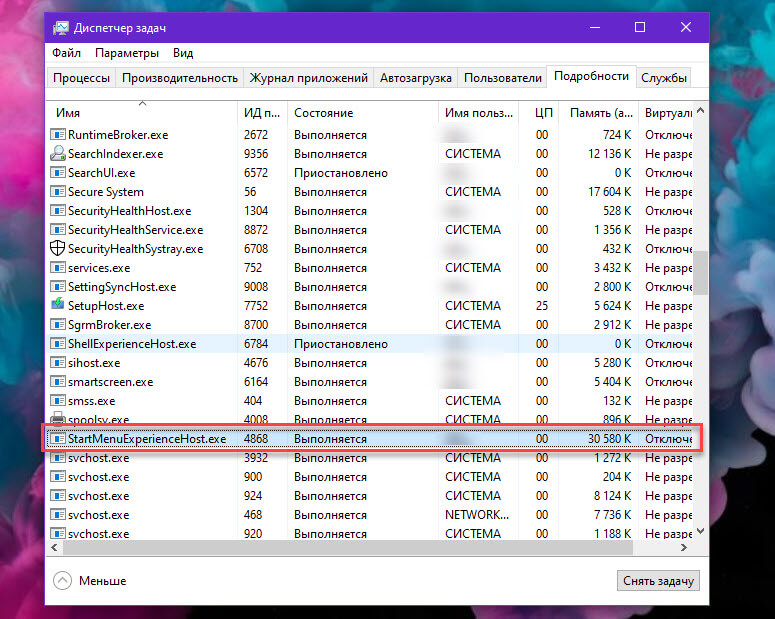Click the SecurityHealthSystray.exe shield icon
This screenshot has height=619, width=775.
[58, 248]
